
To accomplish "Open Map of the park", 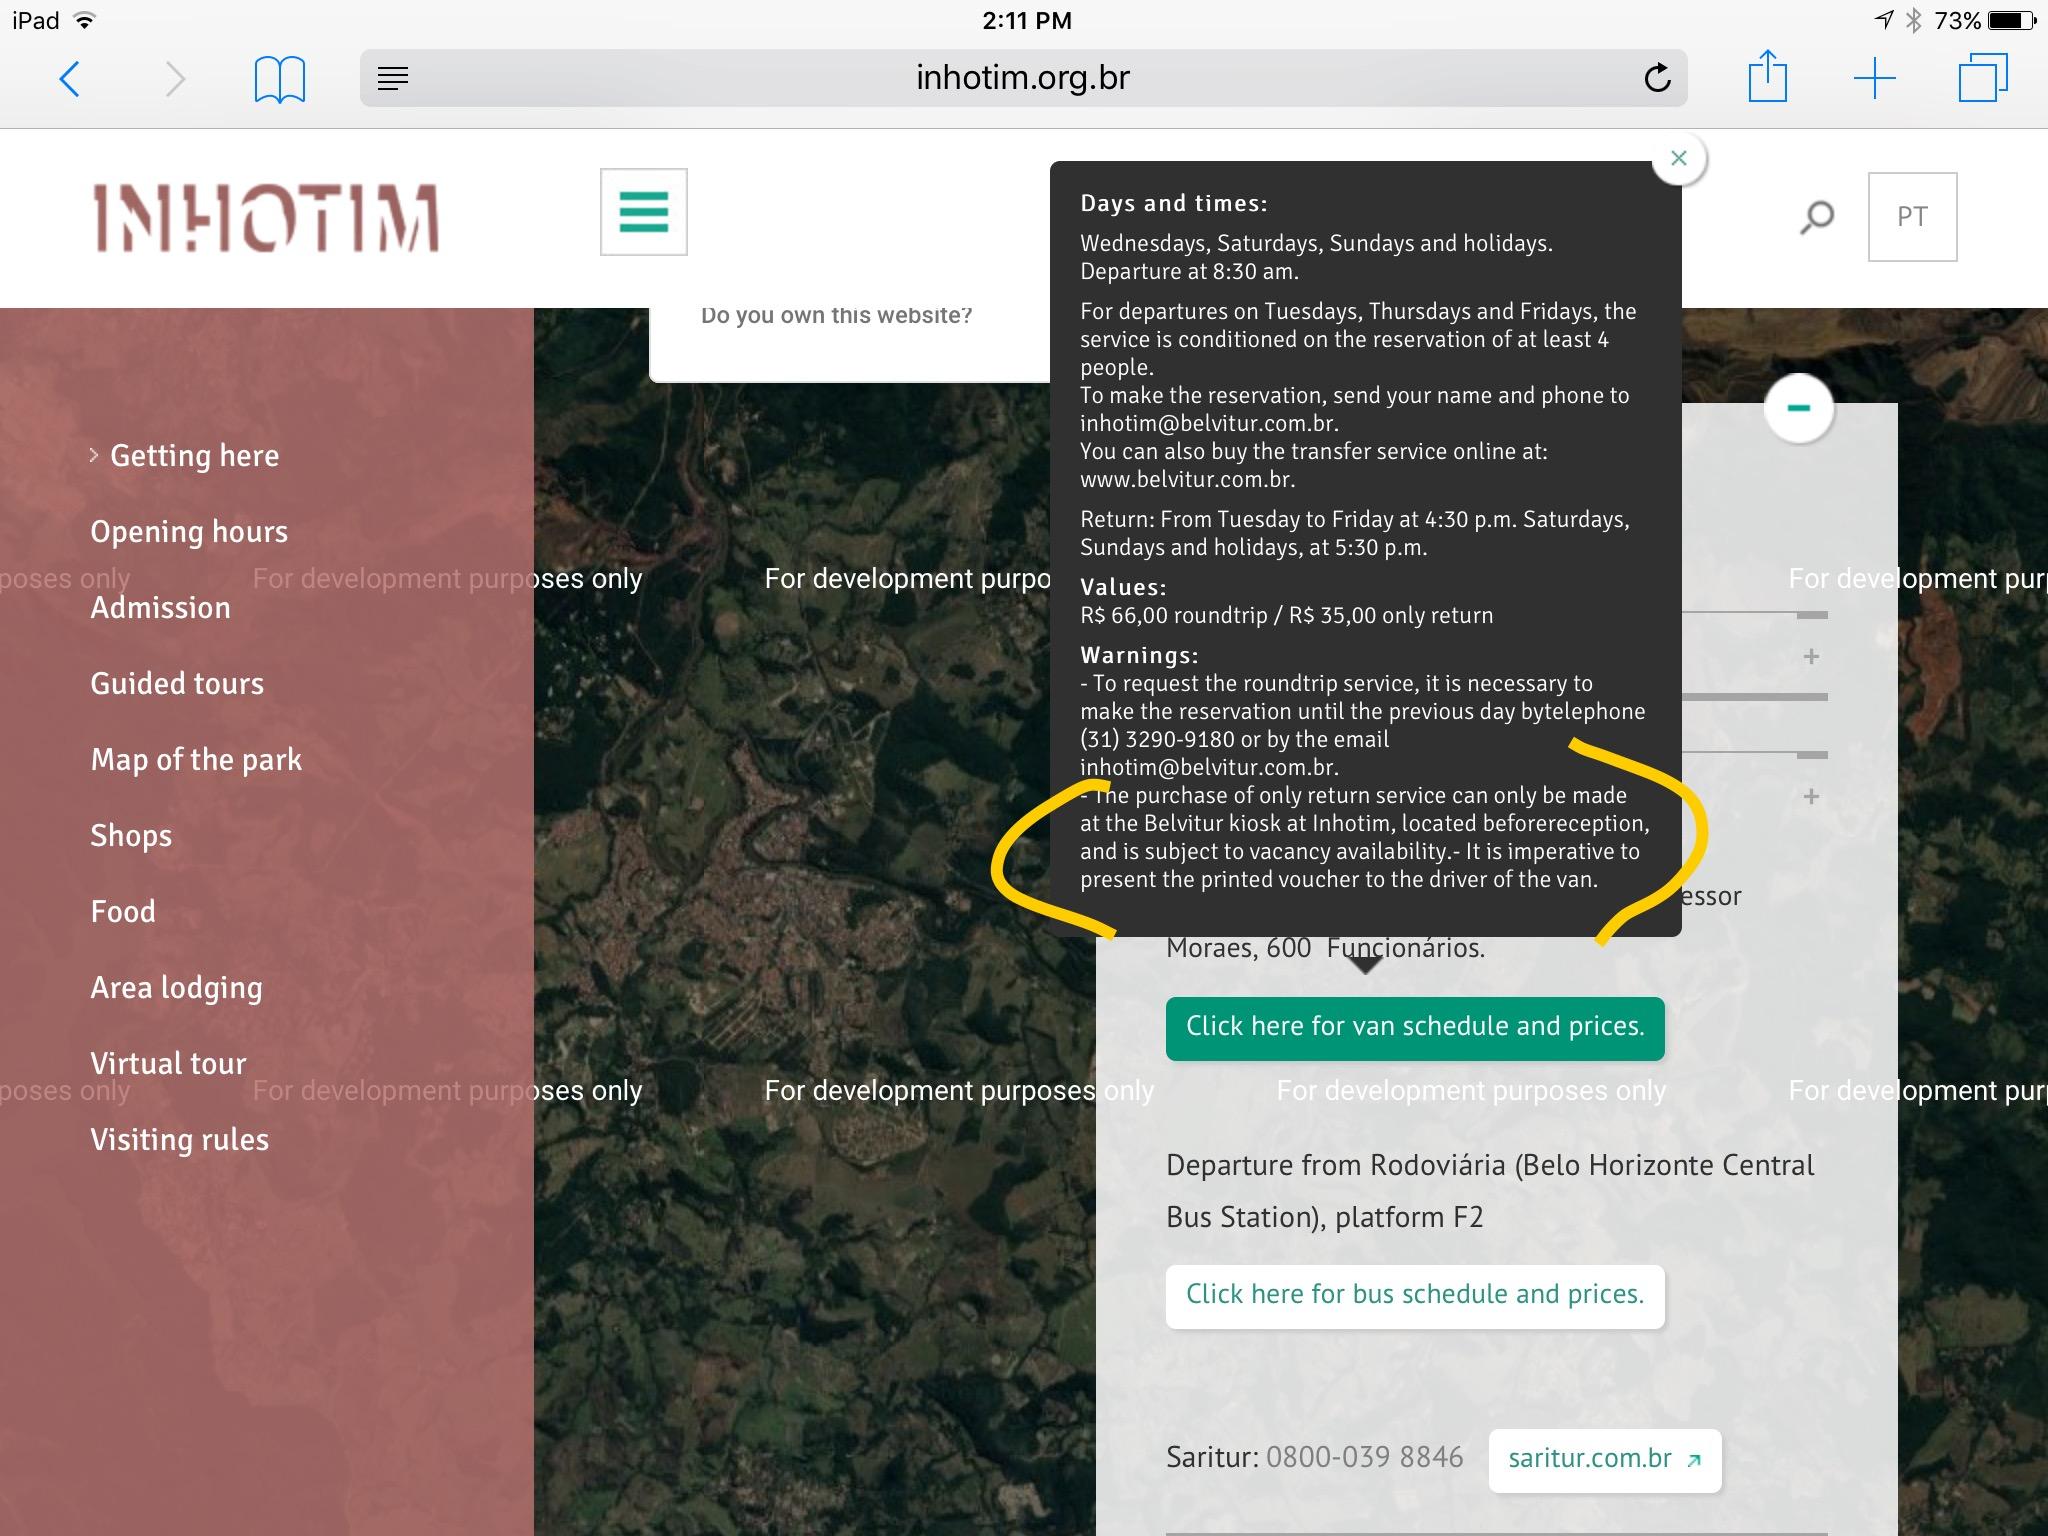I will pos(196,760).
